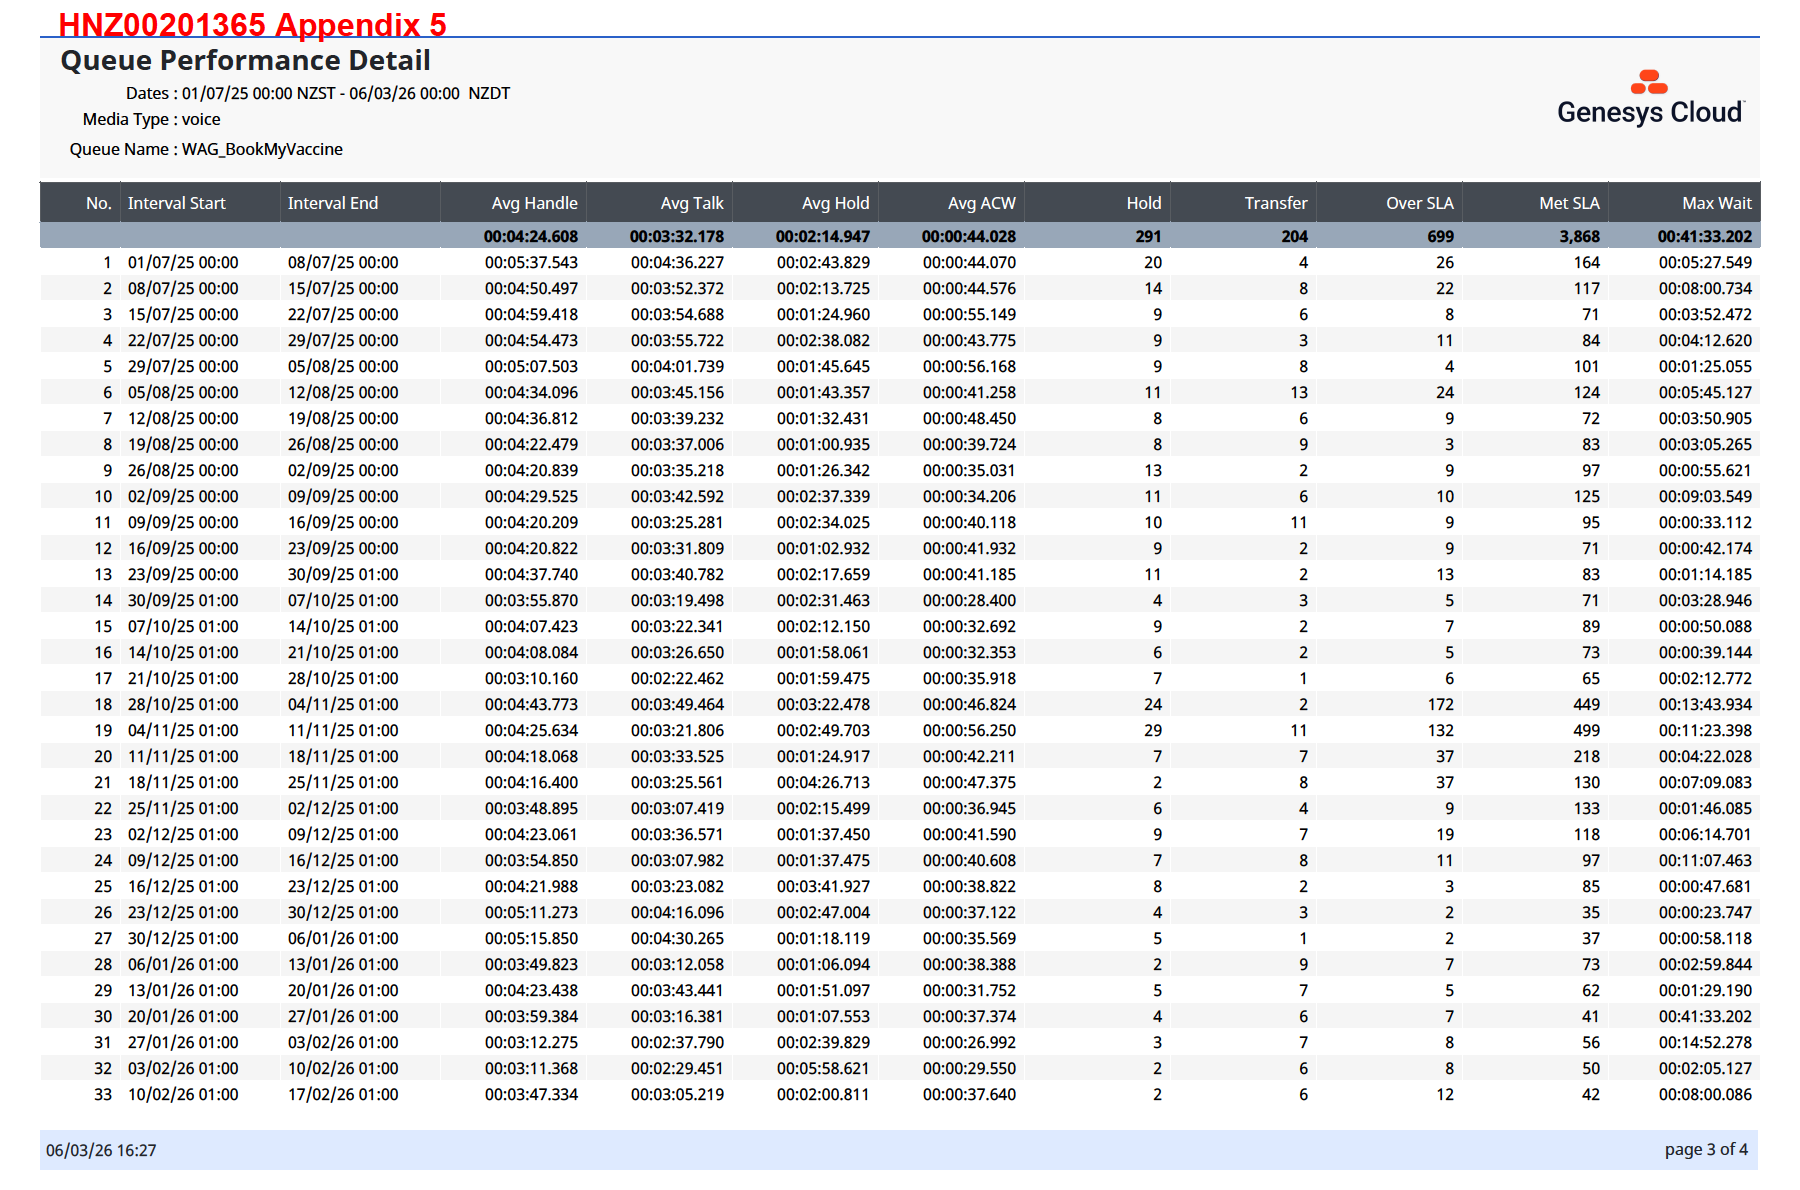
Task: Click the page 3 of 4 footer text
Action: 1706,1149
